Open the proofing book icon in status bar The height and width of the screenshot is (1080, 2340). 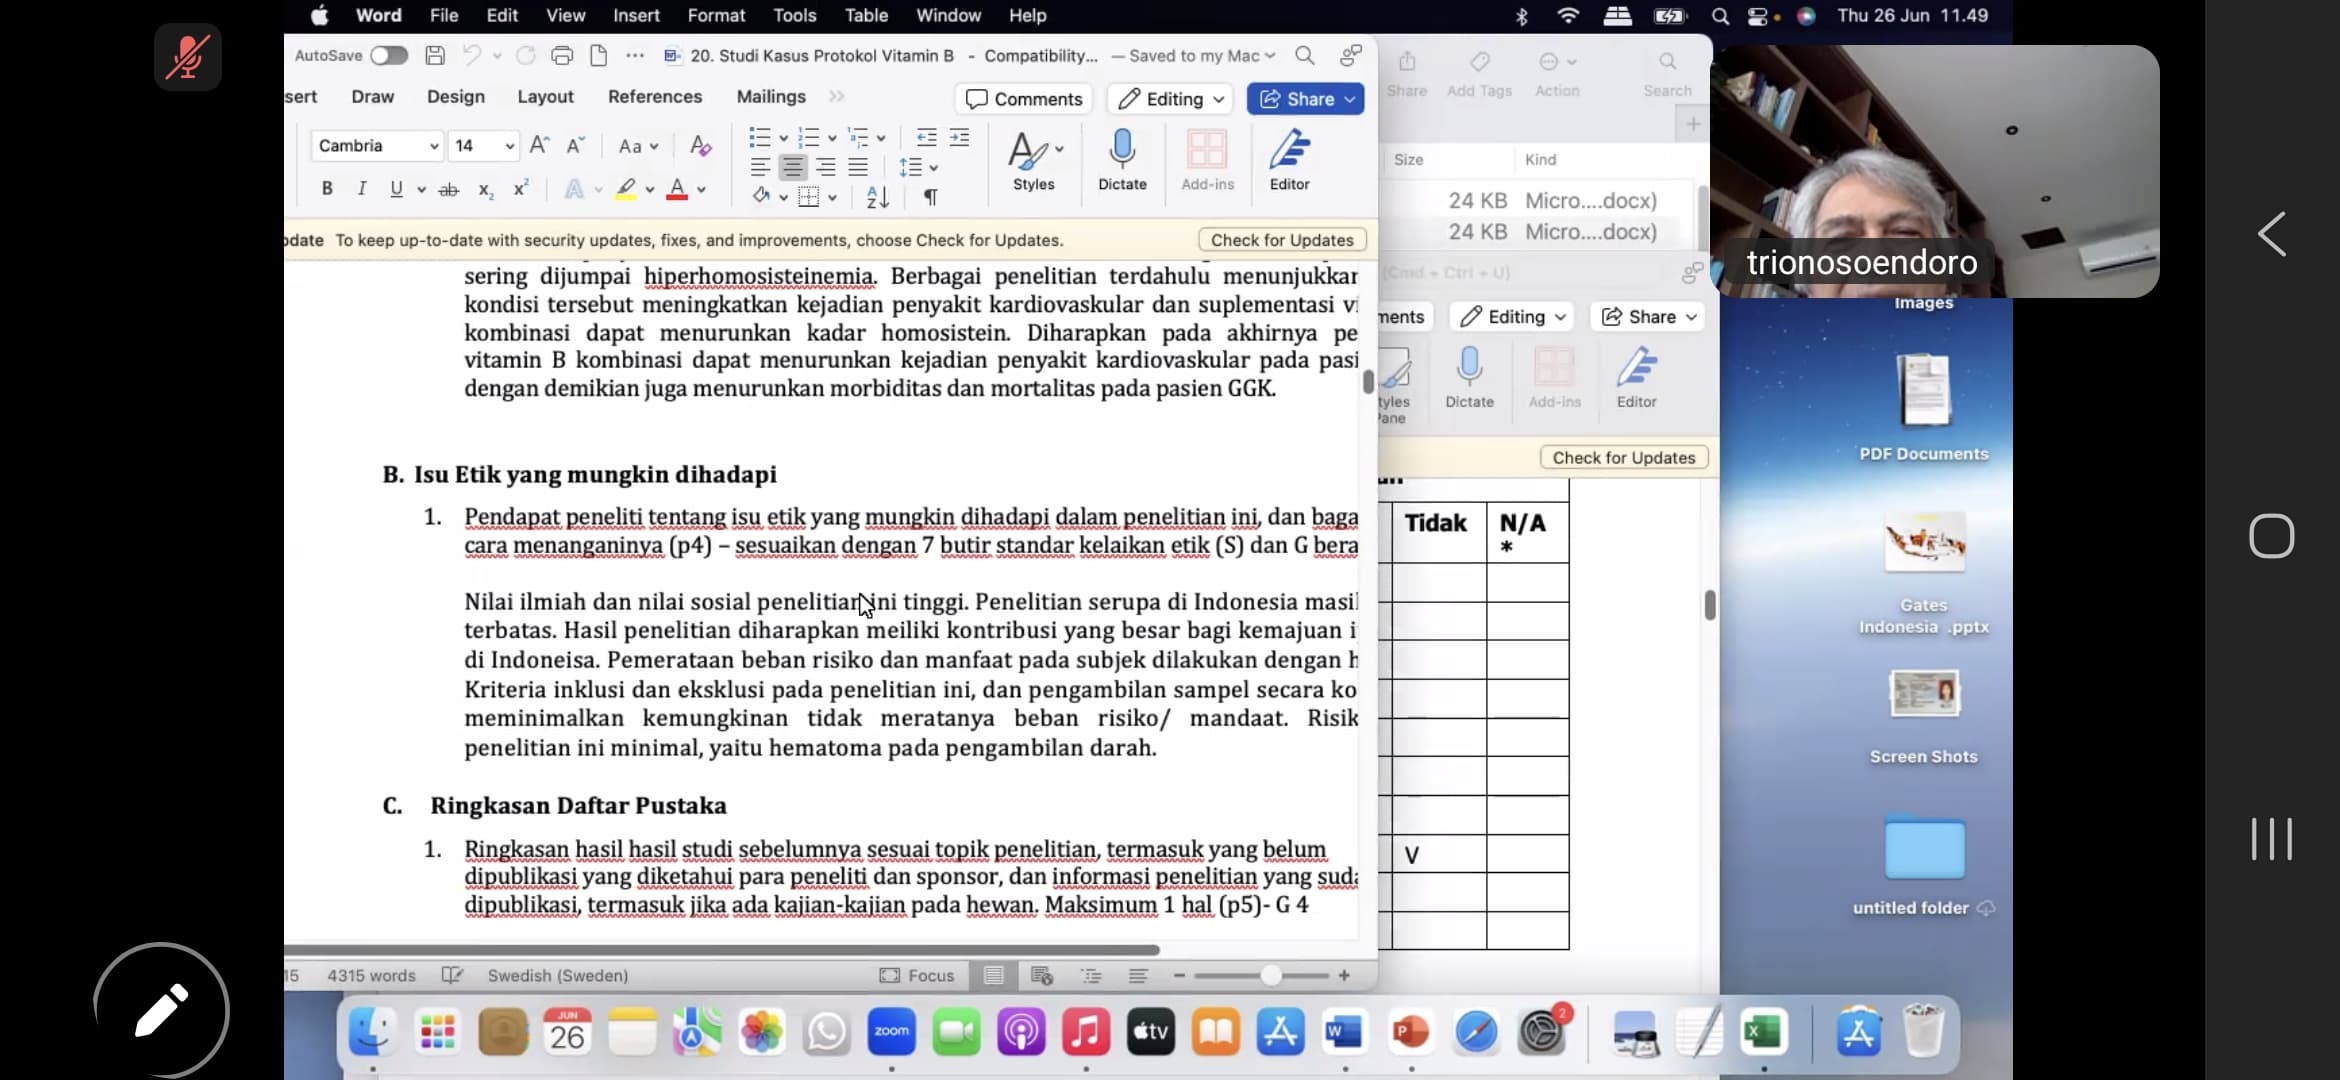point(452,975)
